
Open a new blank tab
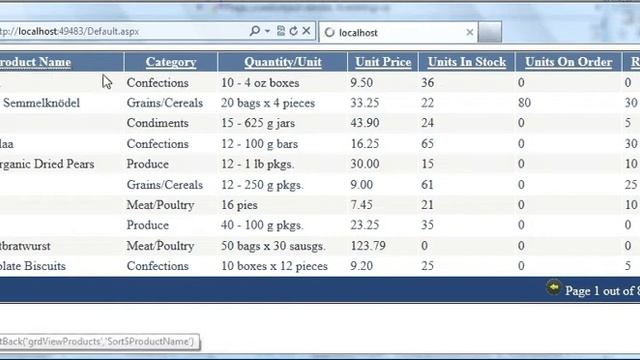[490, 33]
